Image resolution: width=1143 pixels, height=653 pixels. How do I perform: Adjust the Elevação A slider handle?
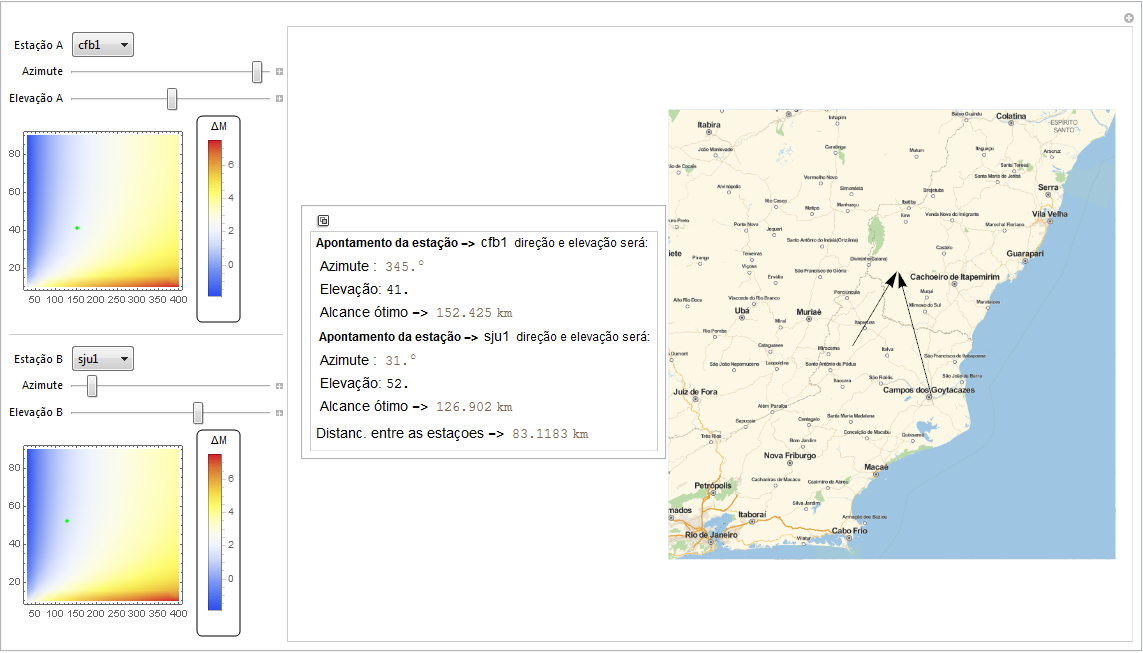tap(172, 98)
